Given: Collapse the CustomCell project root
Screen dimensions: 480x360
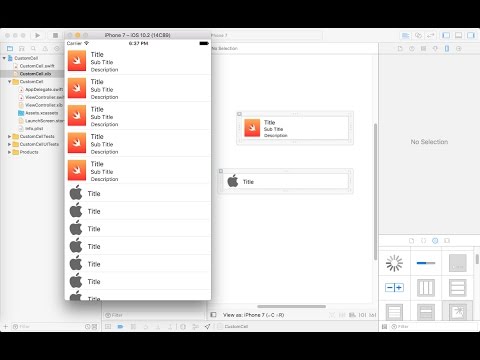Looking at the screenshot, I should tap(4, 58).
